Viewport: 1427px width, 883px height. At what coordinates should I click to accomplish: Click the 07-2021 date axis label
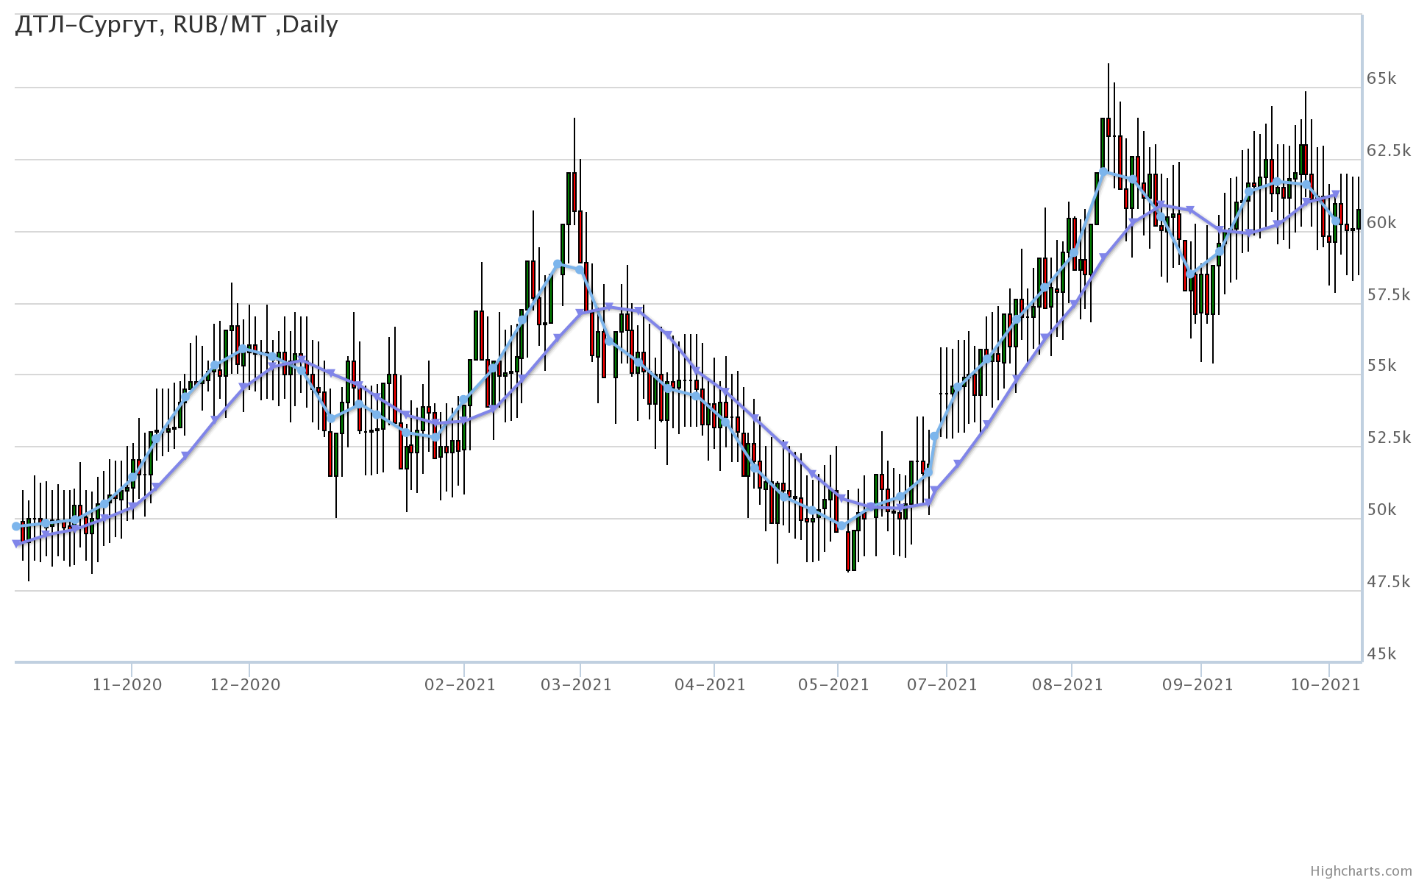[x=942, y=685]
